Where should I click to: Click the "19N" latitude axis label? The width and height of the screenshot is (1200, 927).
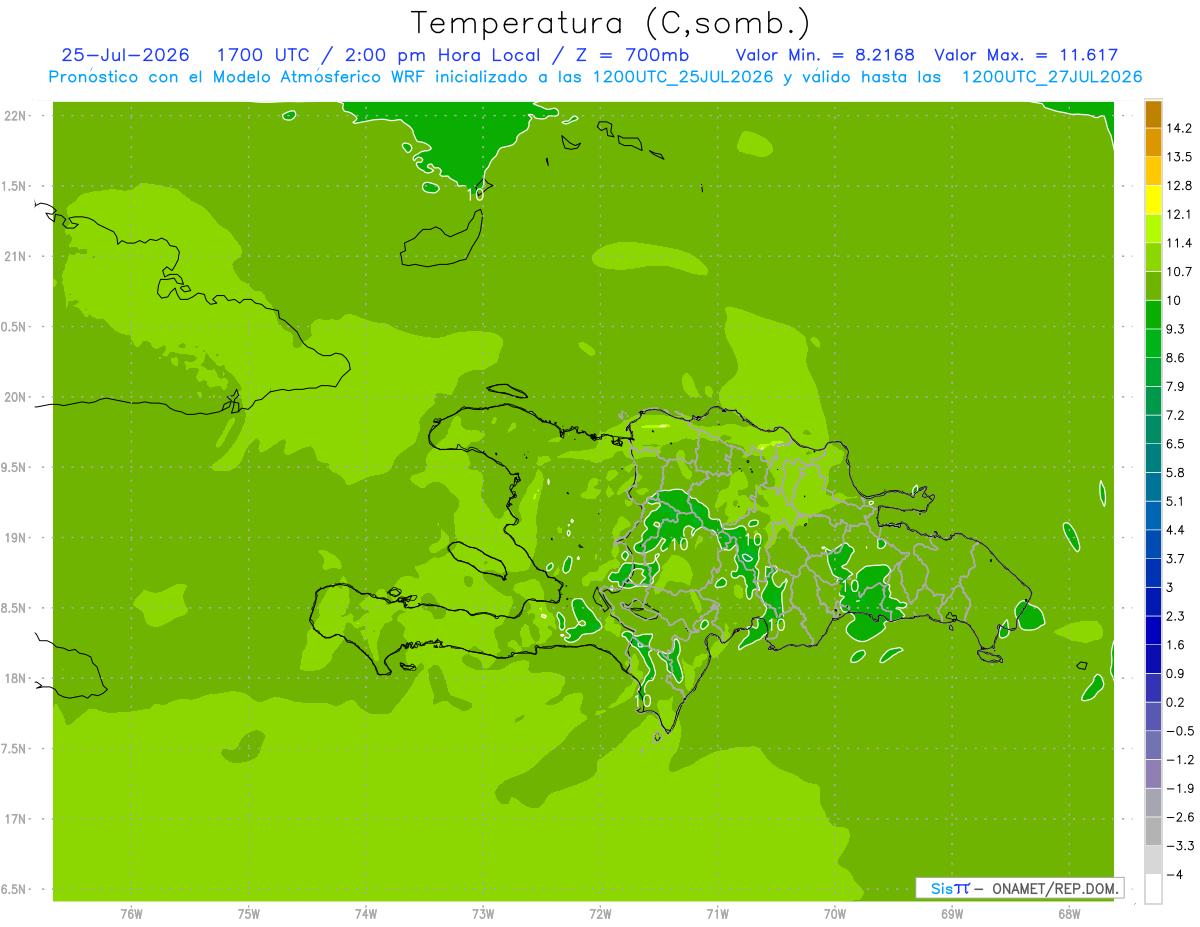click(x=17, y=538)
